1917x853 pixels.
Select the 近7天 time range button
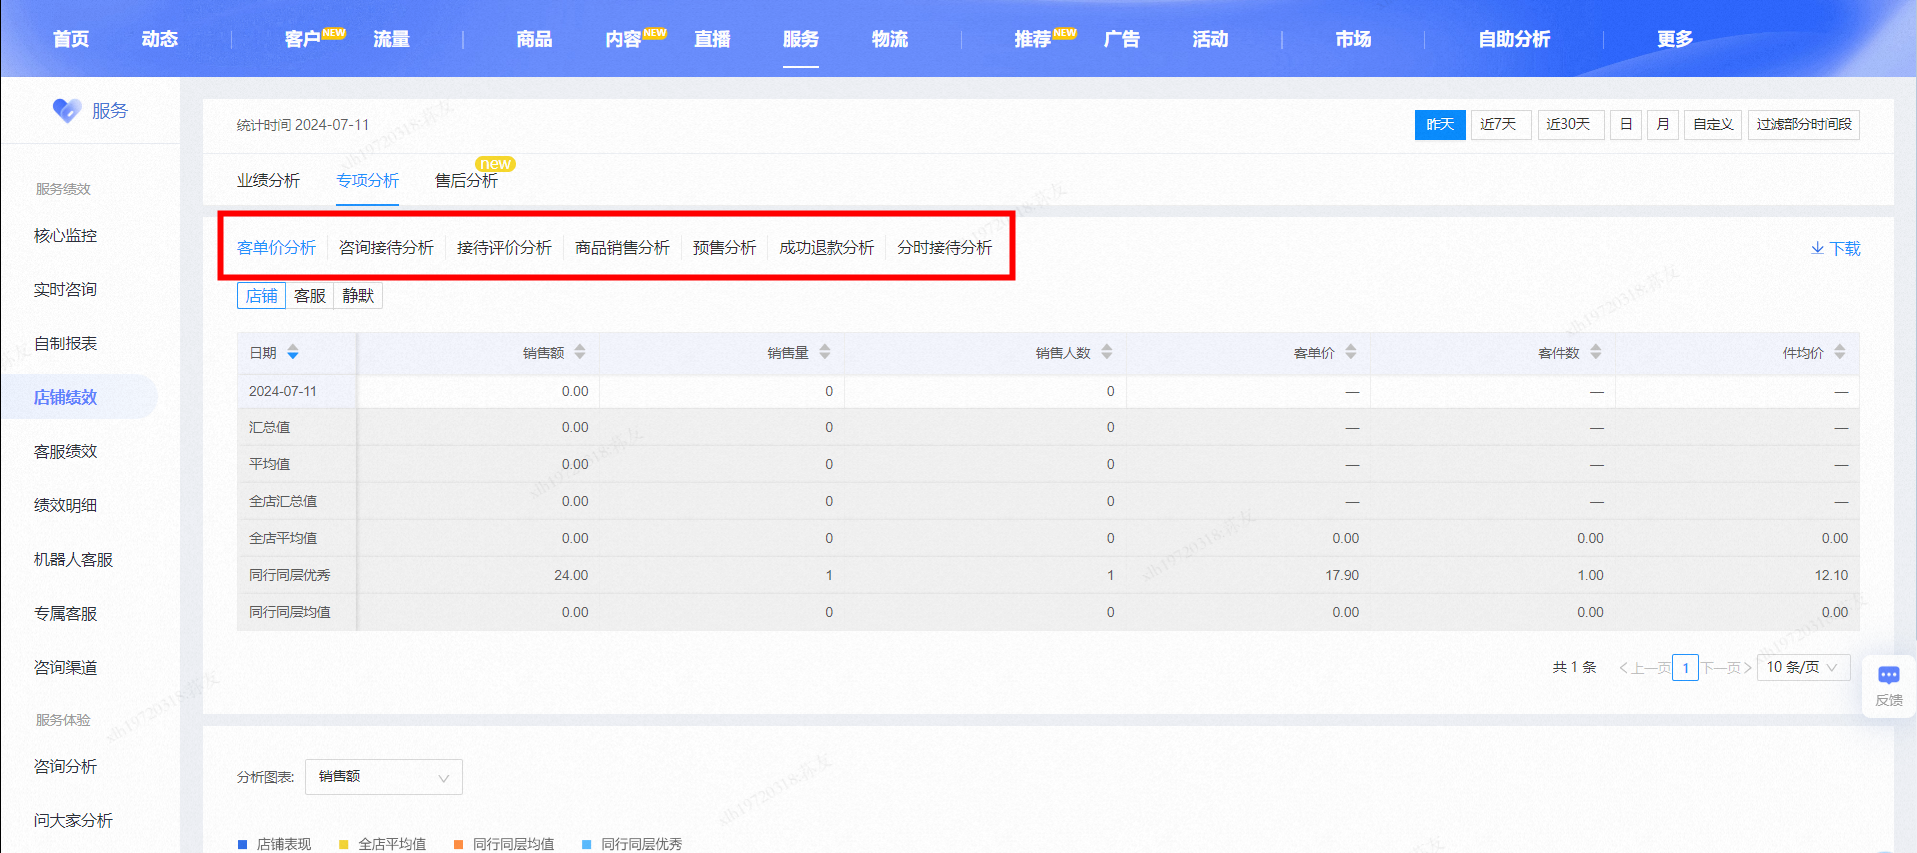click(x=1499, y=125)
